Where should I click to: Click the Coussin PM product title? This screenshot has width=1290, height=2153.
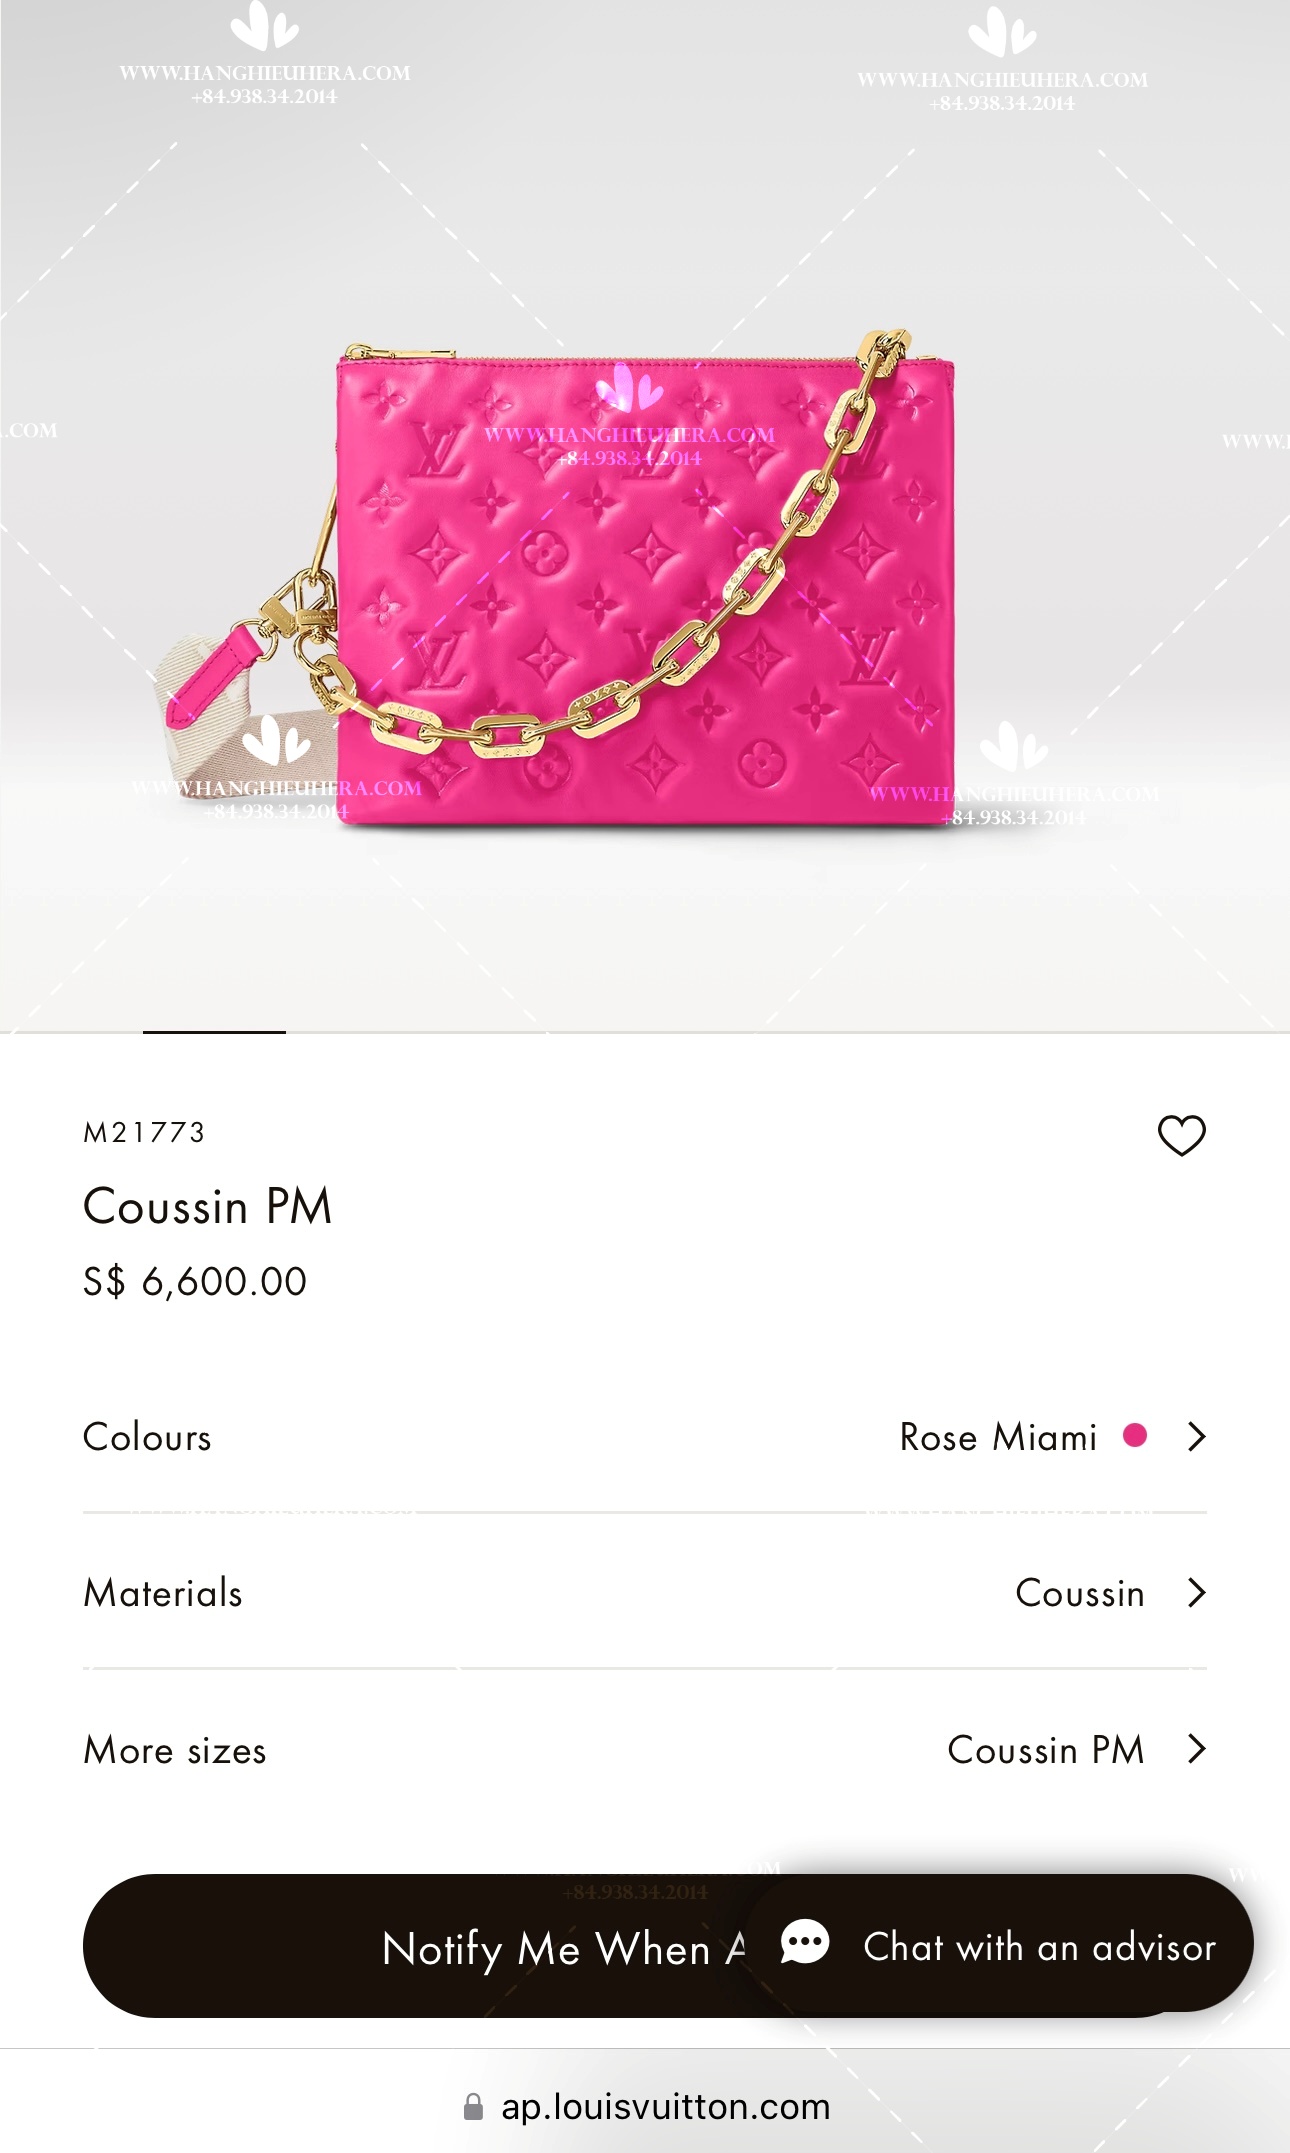coord(207,1205)
